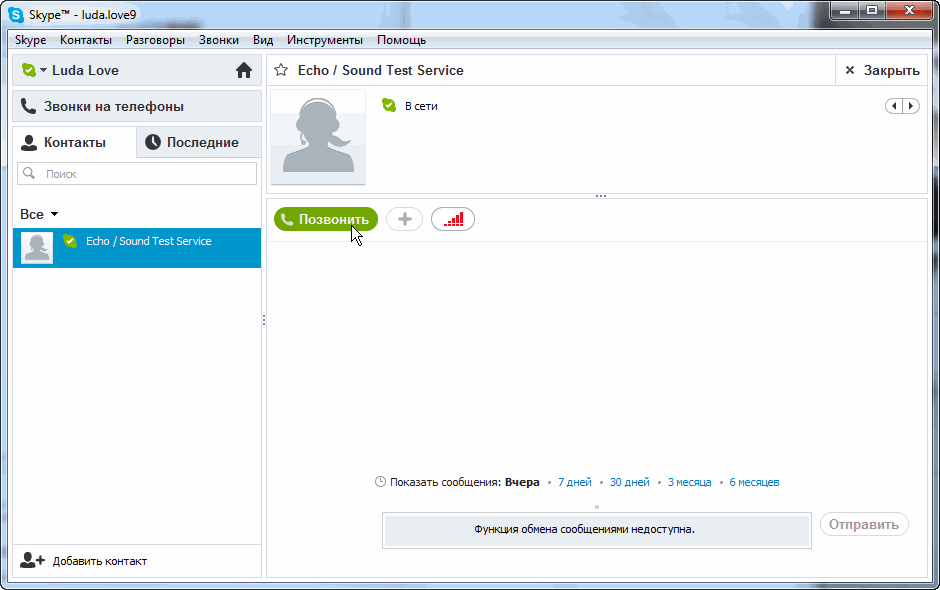The height and width of the screenshot is (590, 940).
Task: Click the Поиск search field
Action: point(137,174)
